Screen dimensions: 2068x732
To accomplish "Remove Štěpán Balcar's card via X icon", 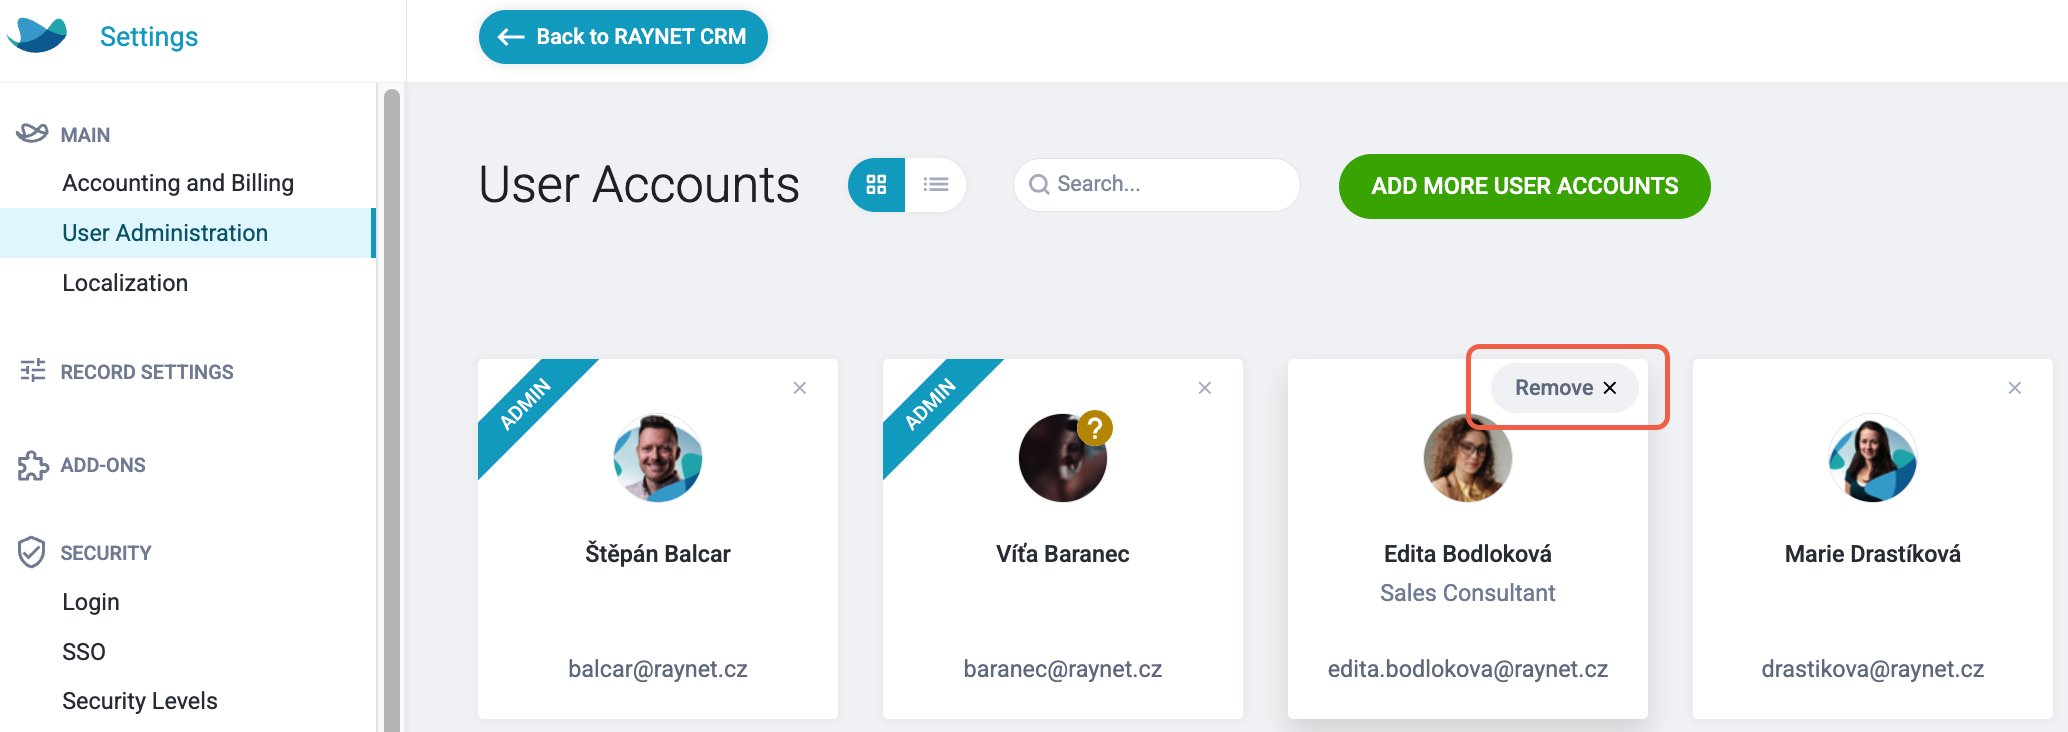I will [800, 388].
